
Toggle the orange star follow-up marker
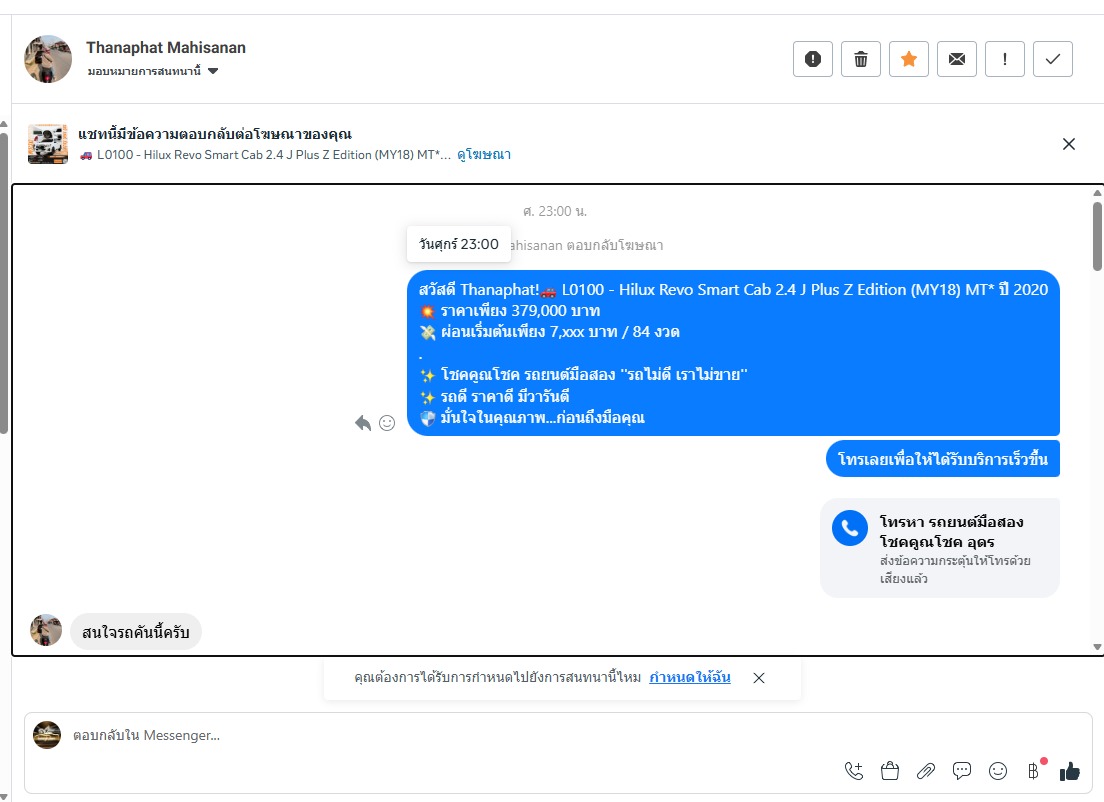point(908,59)
